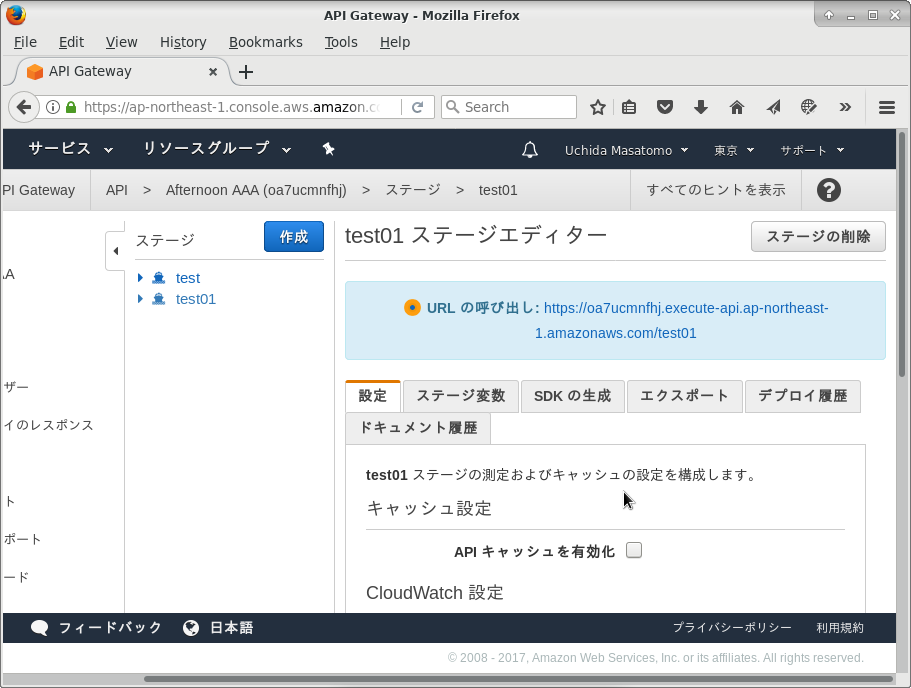Open a new tab with plus button
The width and height of the screenshot is (911, 688).
point(246,72)
